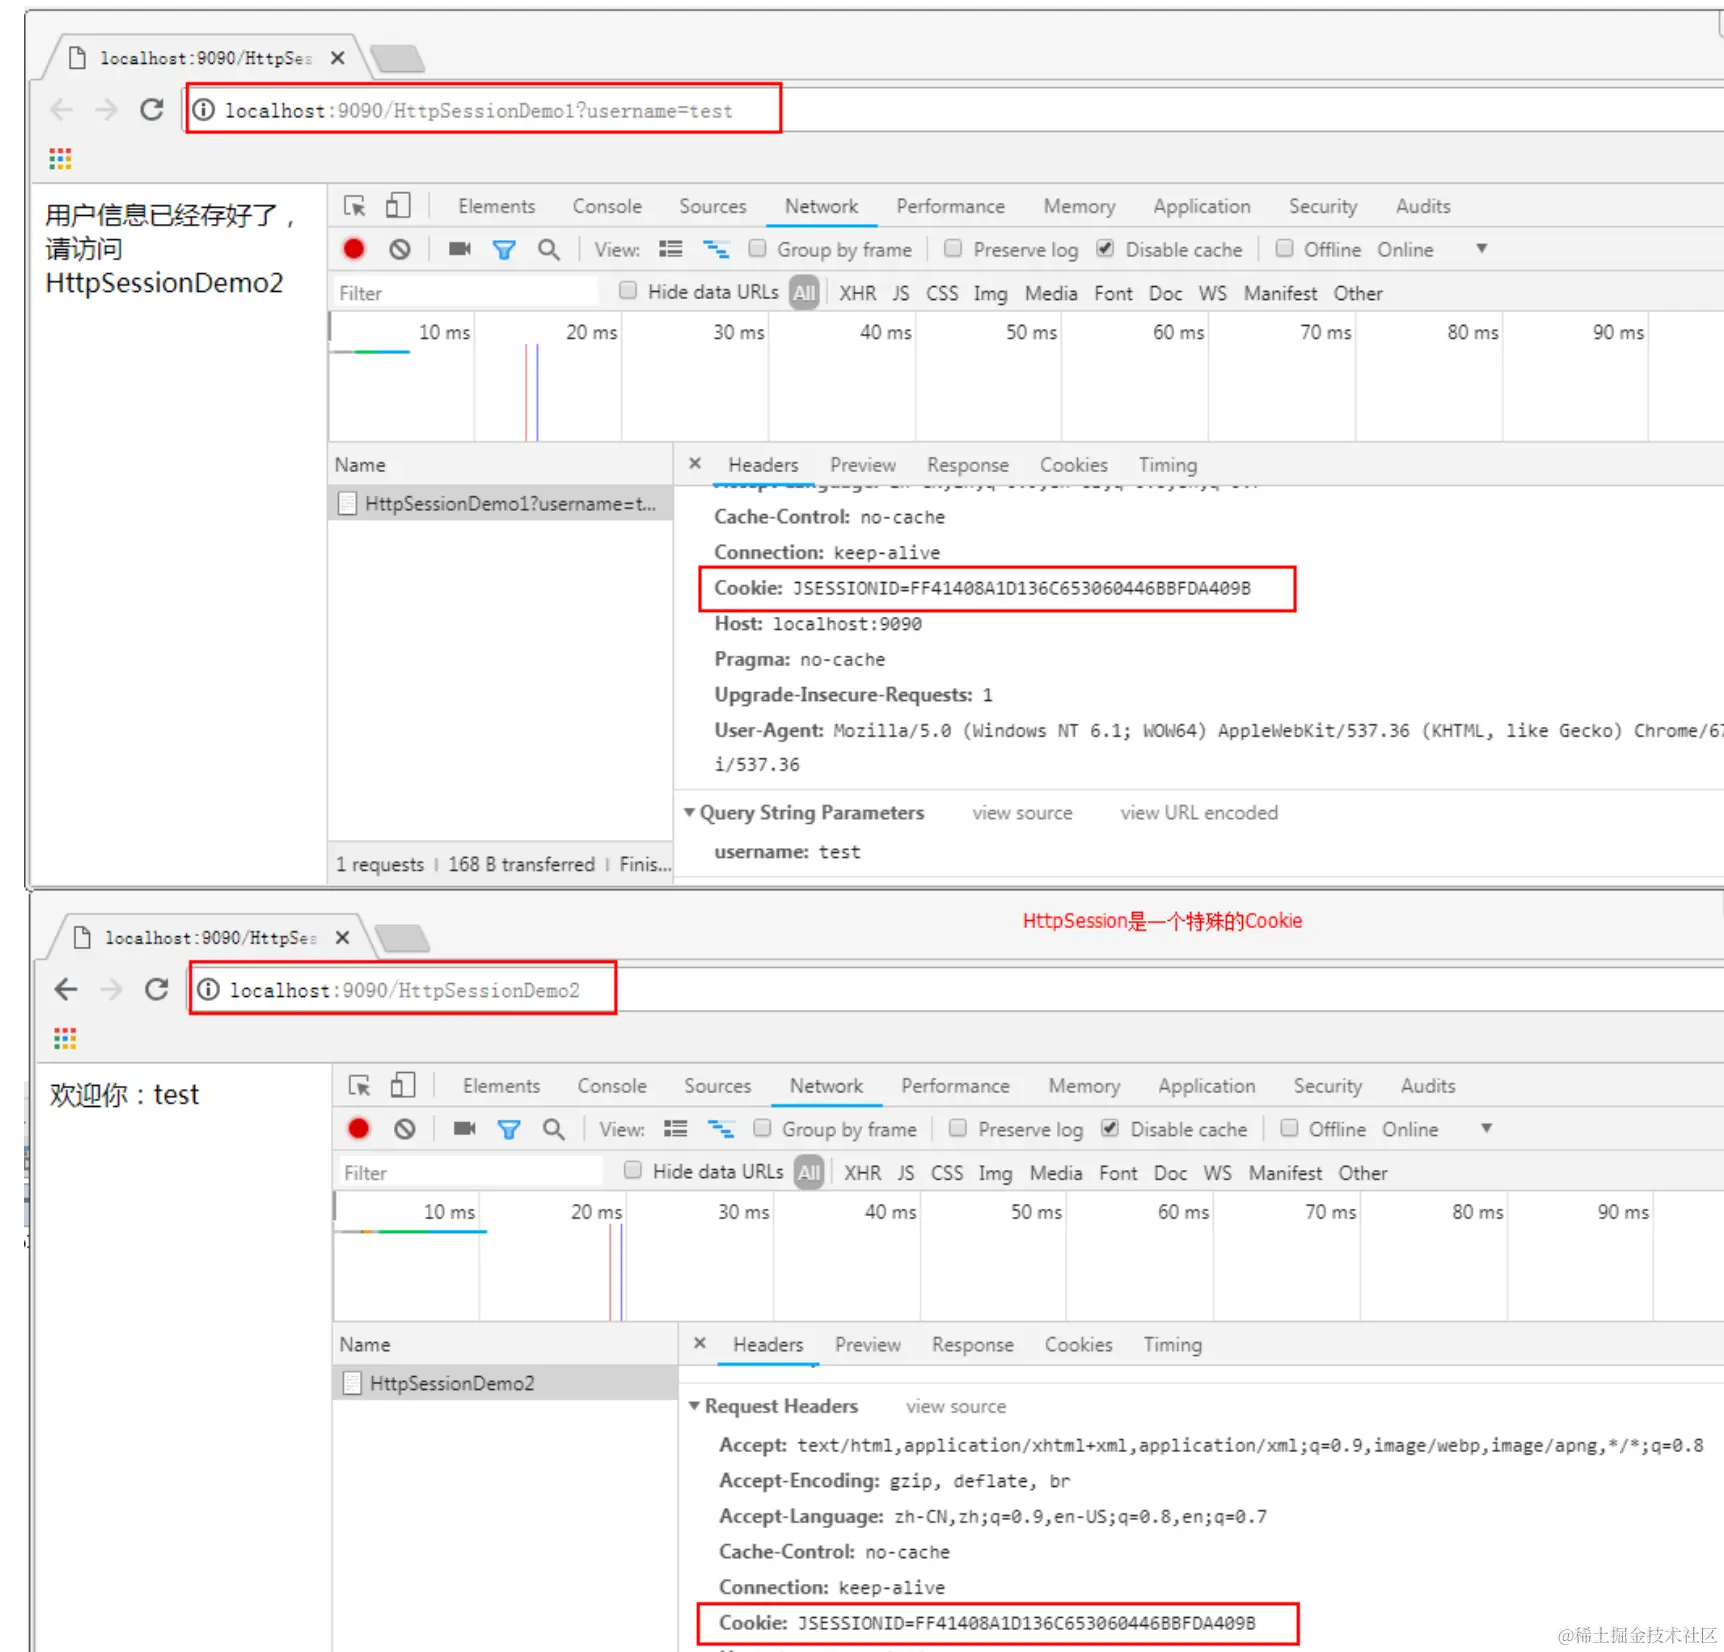
Task: Collapse Request Headers section in bottom DevTools
Action: click(x=695, y=1406)
